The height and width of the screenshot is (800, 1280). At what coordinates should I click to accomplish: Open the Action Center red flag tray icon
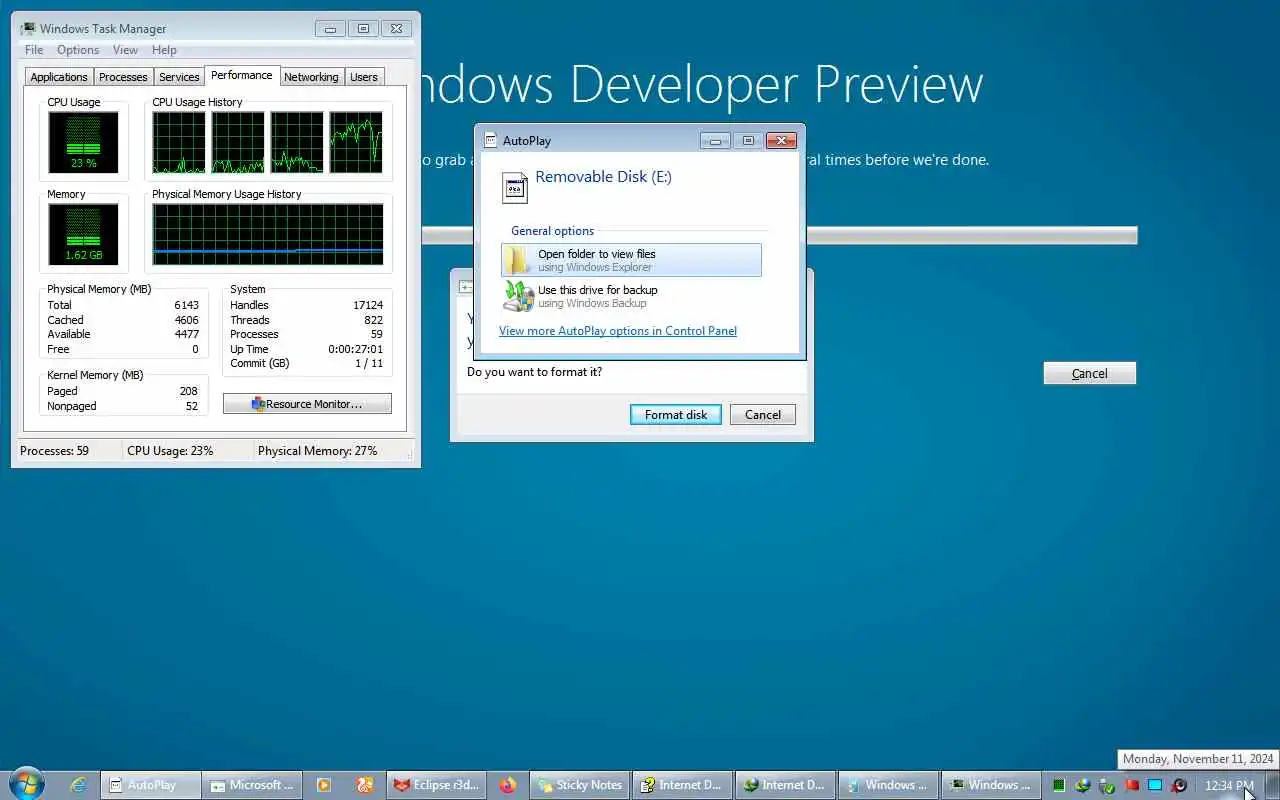point(1131,786)
